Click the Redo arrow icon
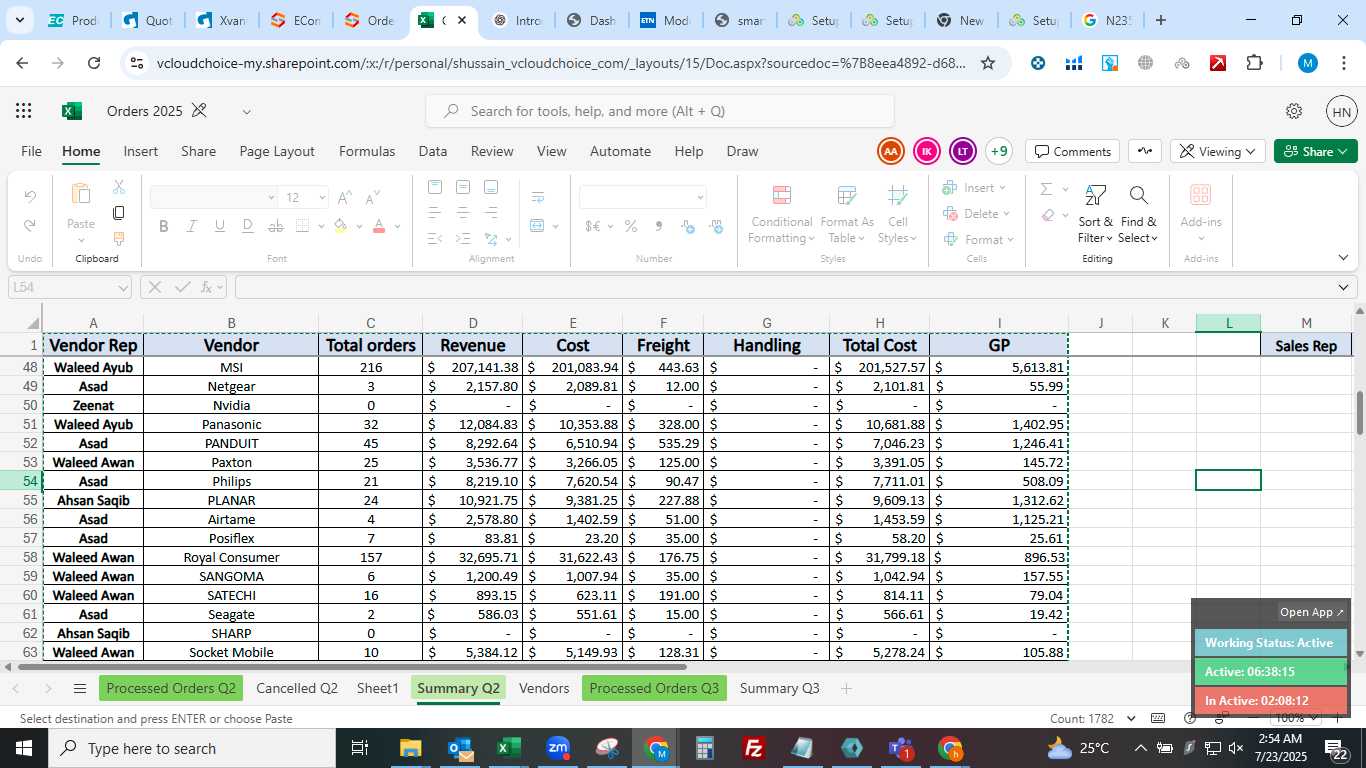The height and width of the screenshot is (768, 1366). click(30, 226)
